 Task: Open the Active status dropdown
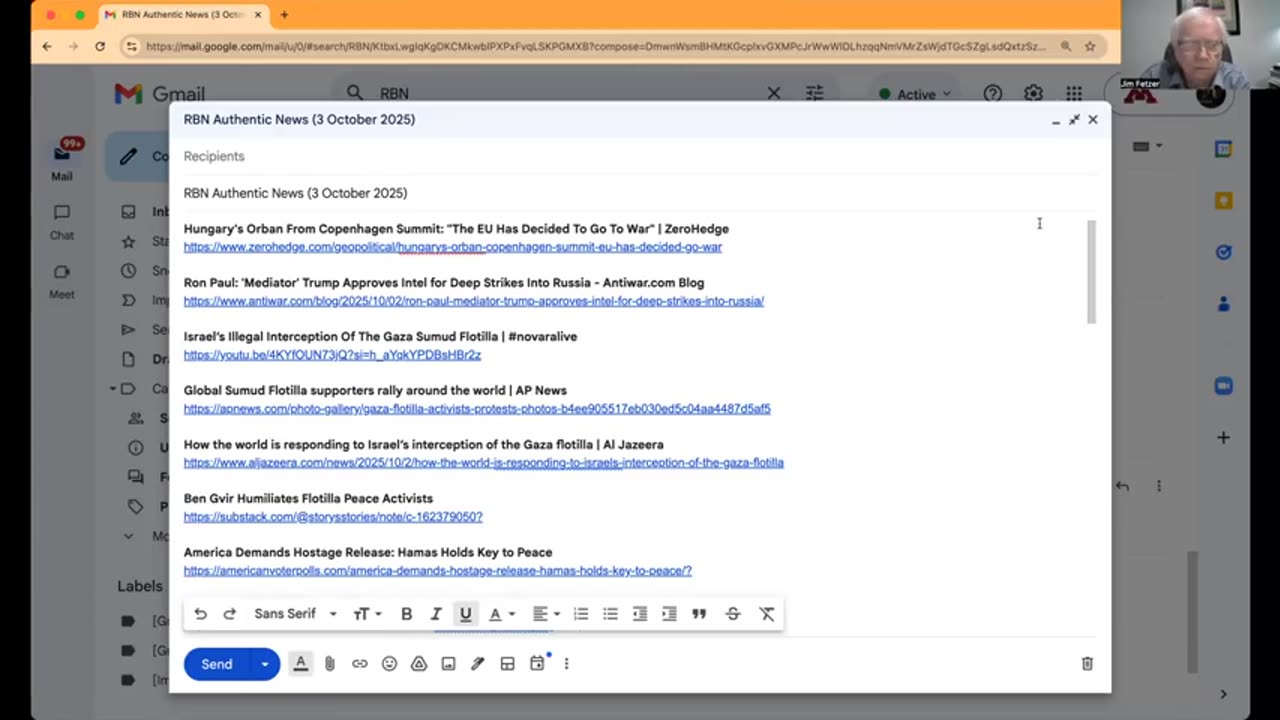(915, 94)
